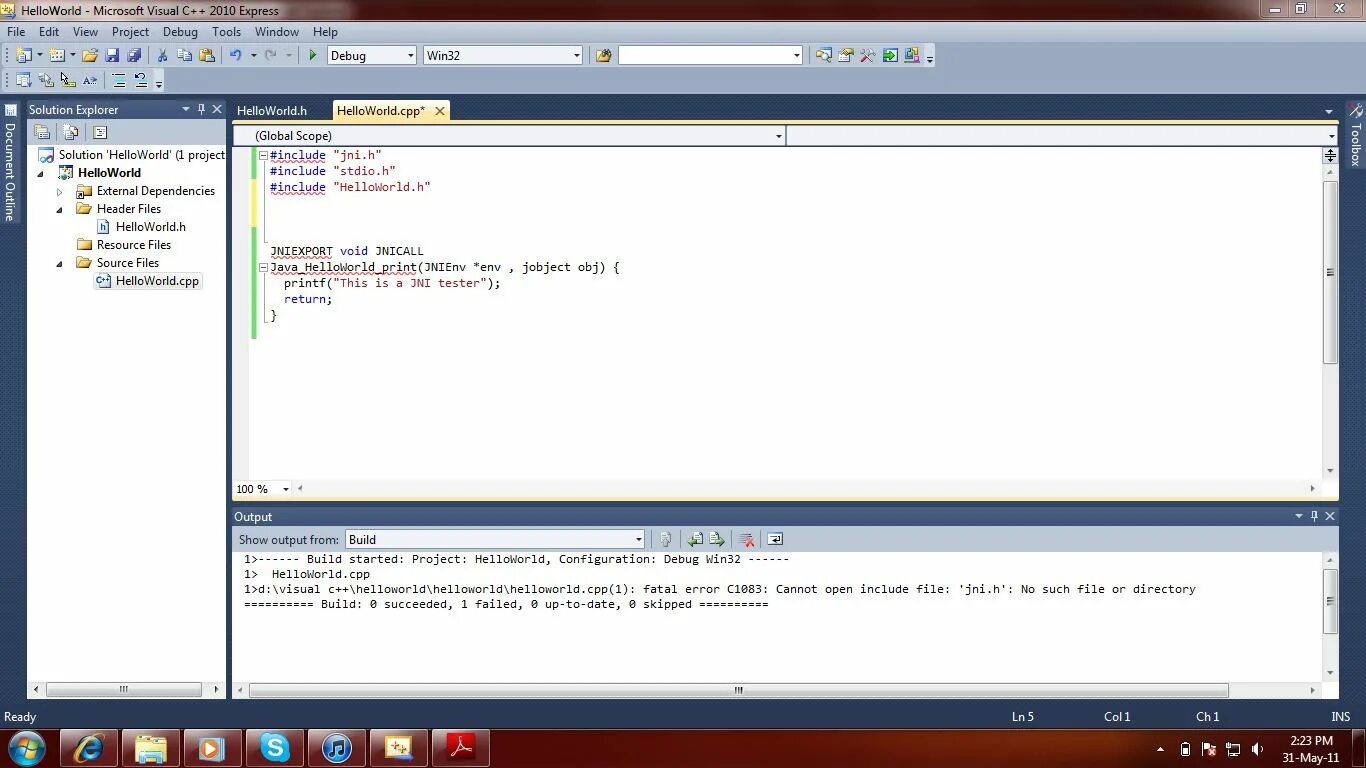Undo the last edit with the undo arrow
Viewport: 1366px width, 768px height.
[235, 56]
